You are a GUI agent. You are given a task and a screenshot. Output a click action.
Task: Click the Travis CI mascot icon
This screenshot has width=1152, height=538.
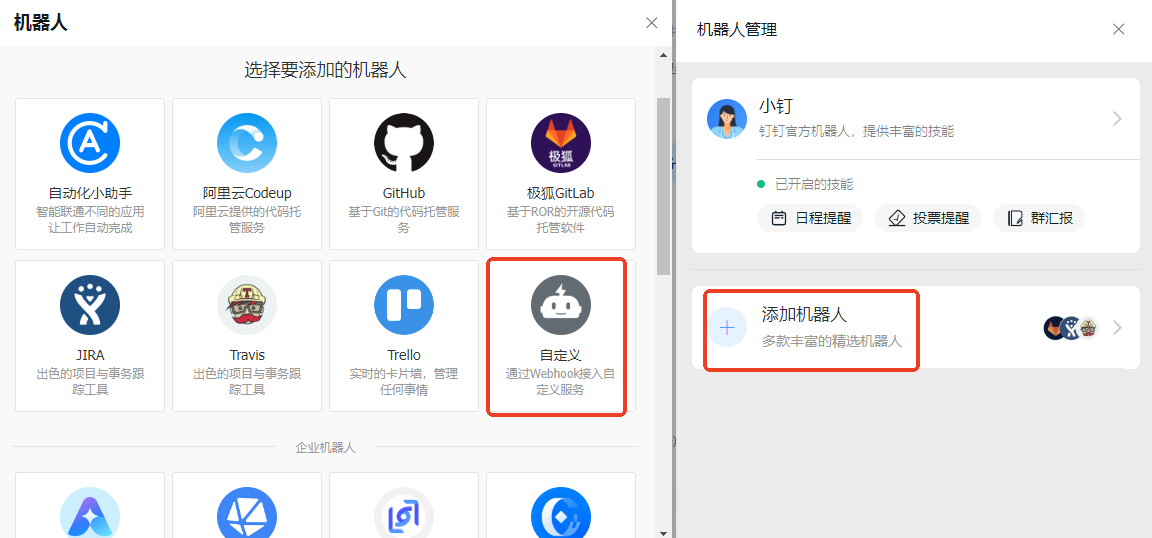coord(247,305)
